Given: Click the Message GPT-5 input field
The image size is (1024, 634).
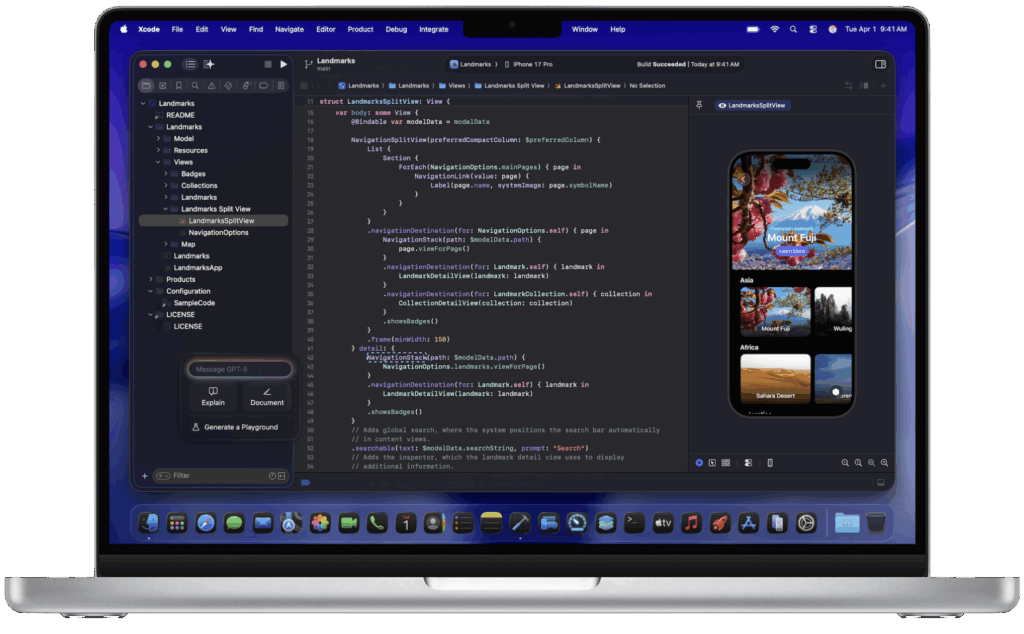Looking at the screenshot, I should tap(240, 369).
